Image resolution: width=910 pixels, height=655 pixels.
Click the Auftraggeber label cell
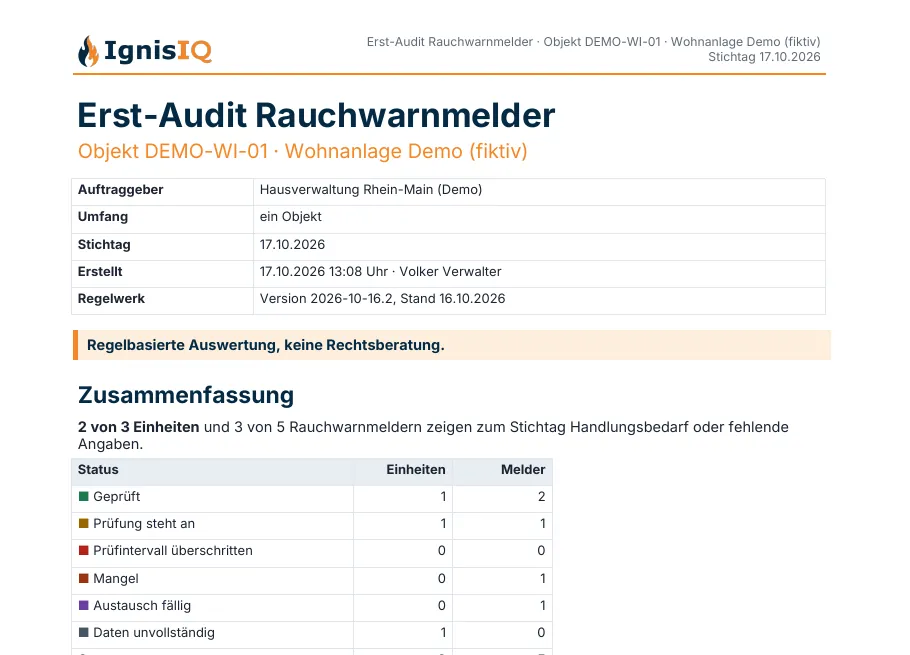coord(162,190)
